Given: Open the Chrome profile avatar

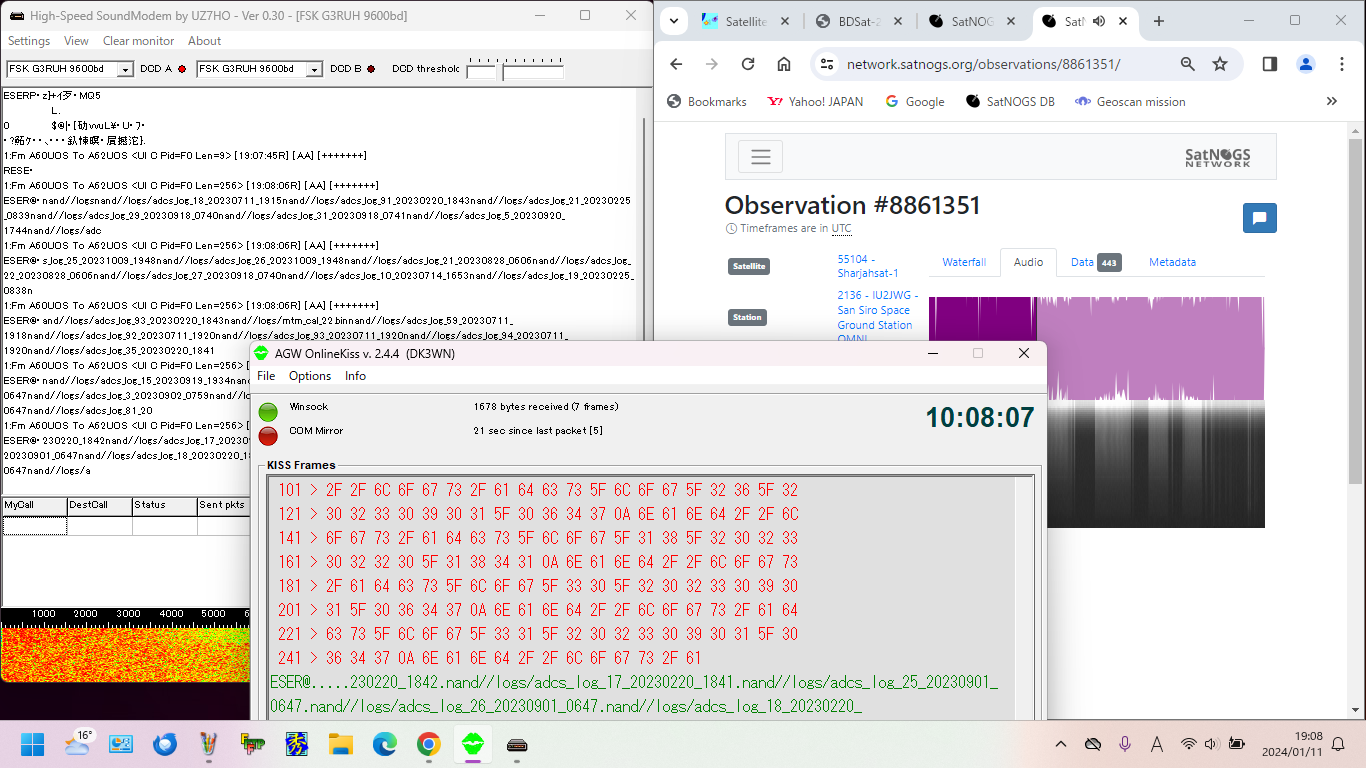Looking at the screenshot, I should 1305,64.
